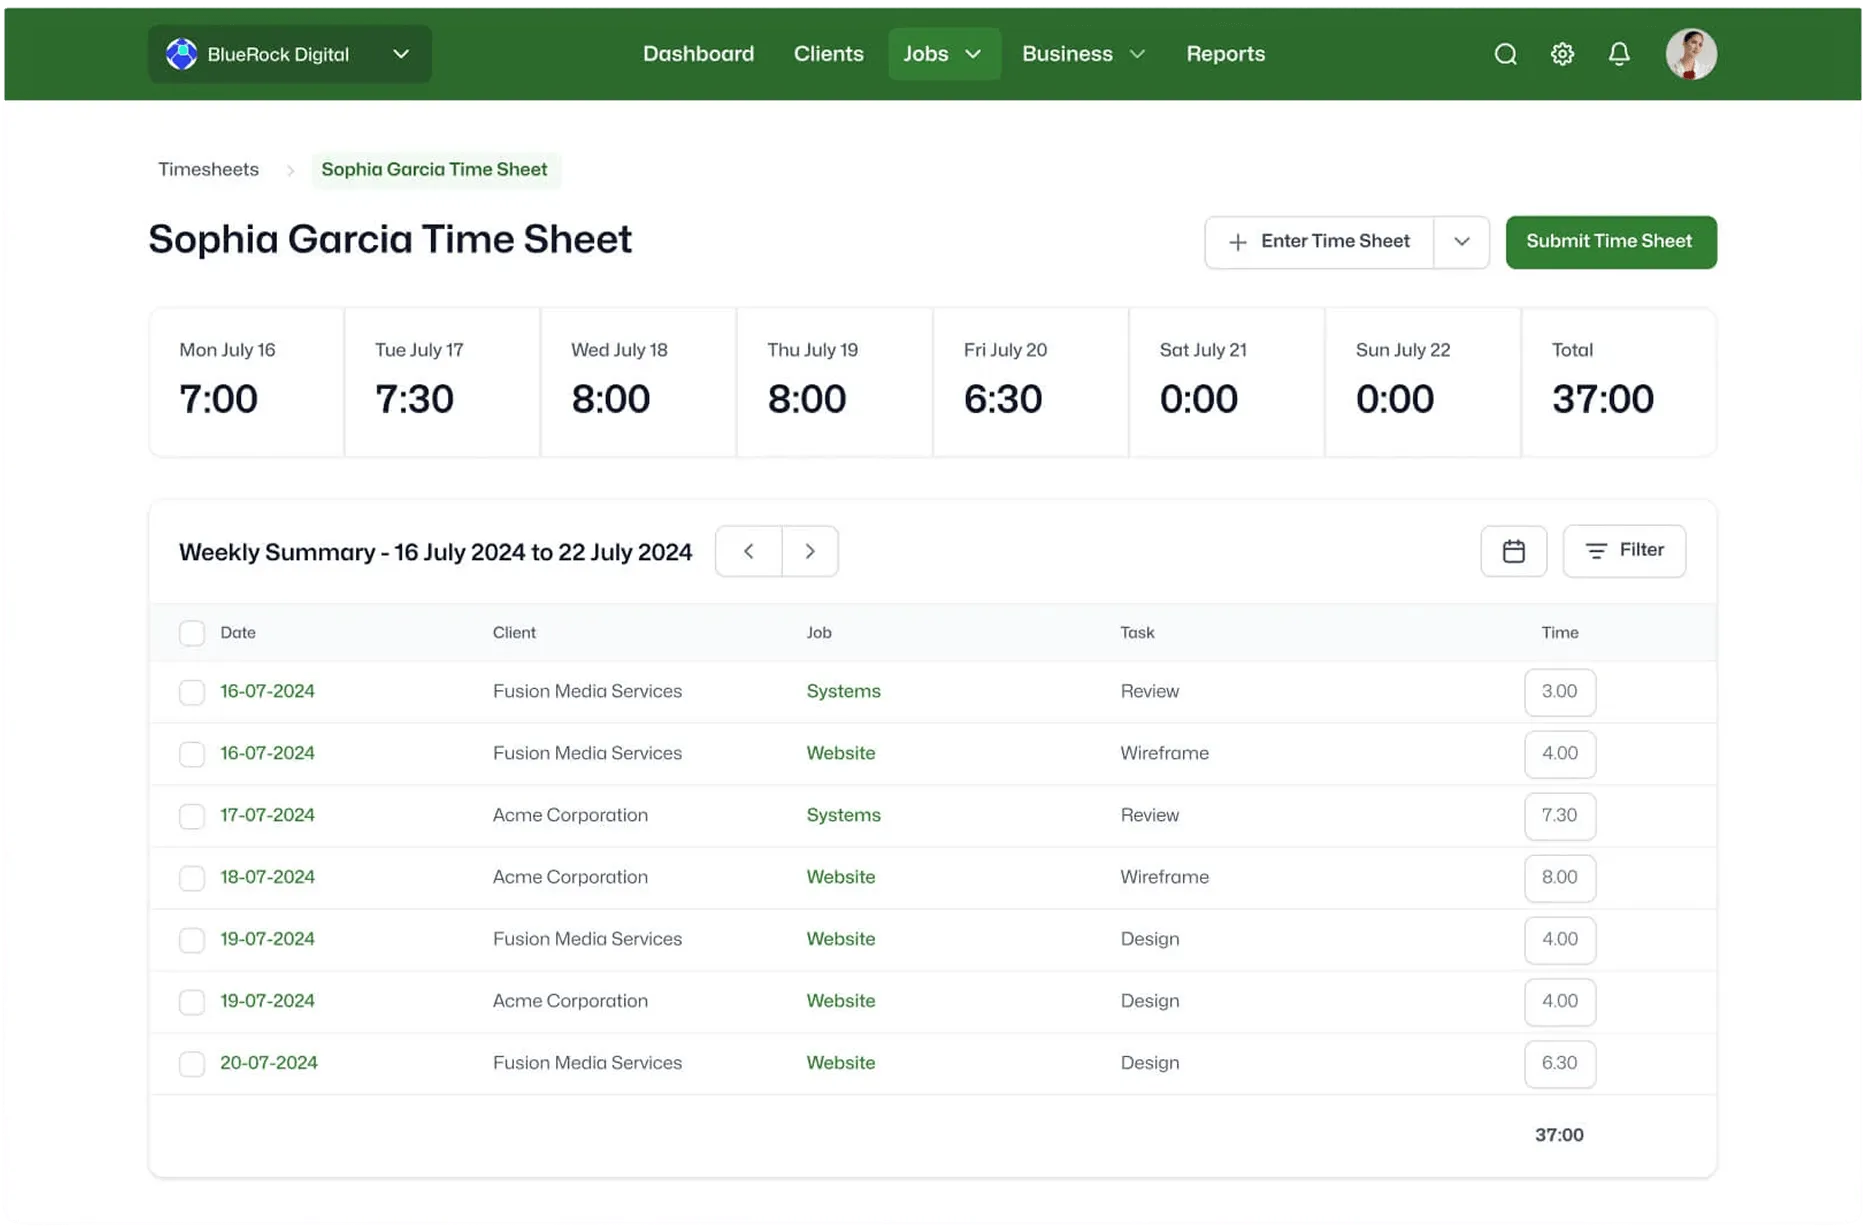The height and width of the screenshot is (1230, 1866).
Task: Click the Total 37:00 card
Action: [1619, 383]
